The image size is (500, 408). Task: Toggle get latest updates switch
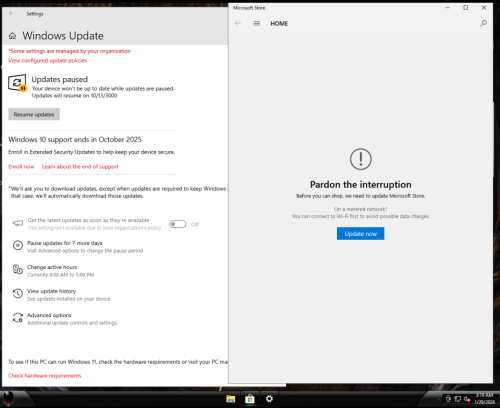[178, 224]
